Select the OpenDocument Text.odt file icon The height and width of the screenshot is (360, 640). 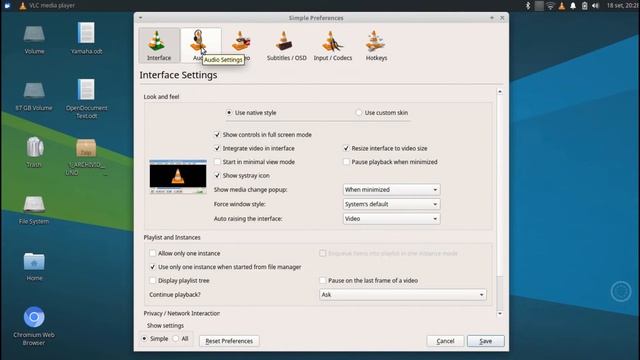pos(86,98)
